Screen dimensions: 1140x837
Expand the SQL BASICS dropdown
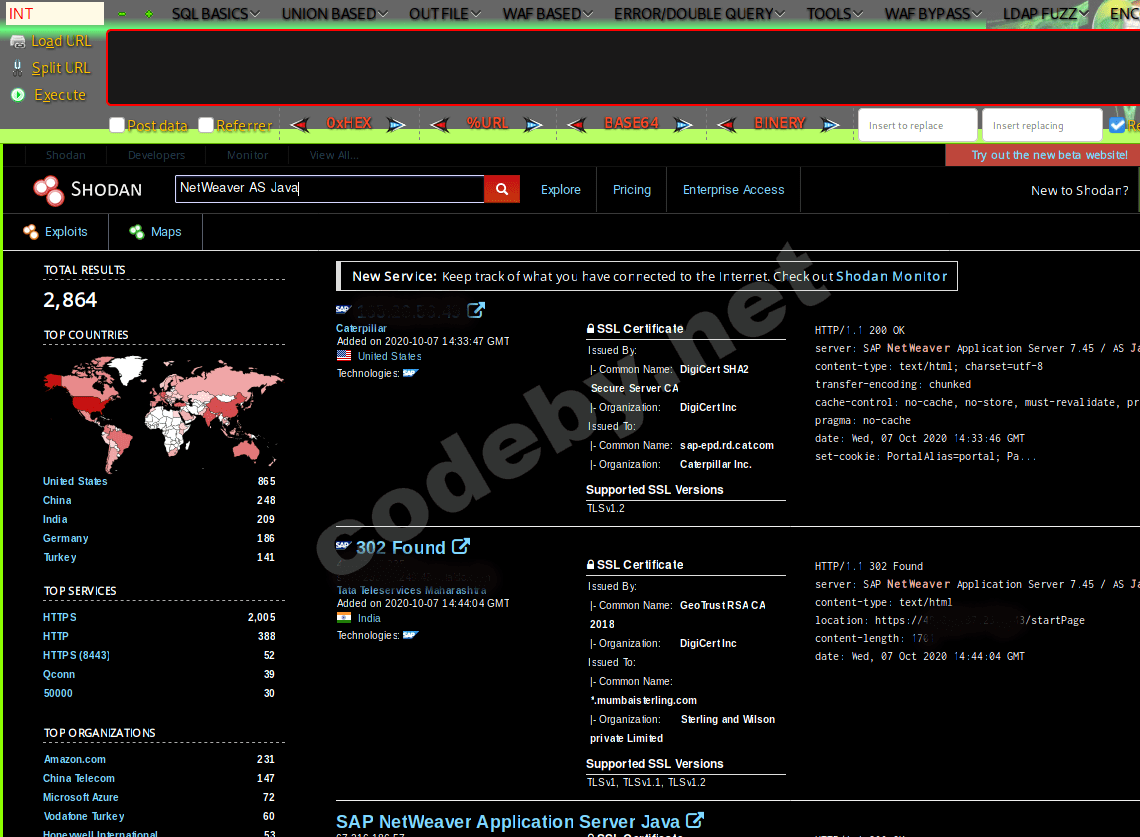point(216,14)
